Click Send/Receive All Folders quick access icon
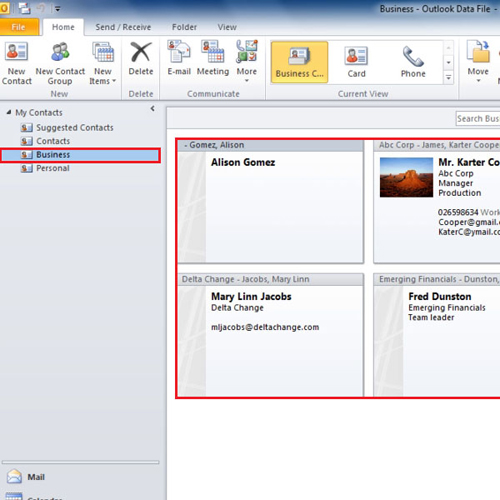The height and width of the screenshot is (500, 500). click(x=25, y=8)
